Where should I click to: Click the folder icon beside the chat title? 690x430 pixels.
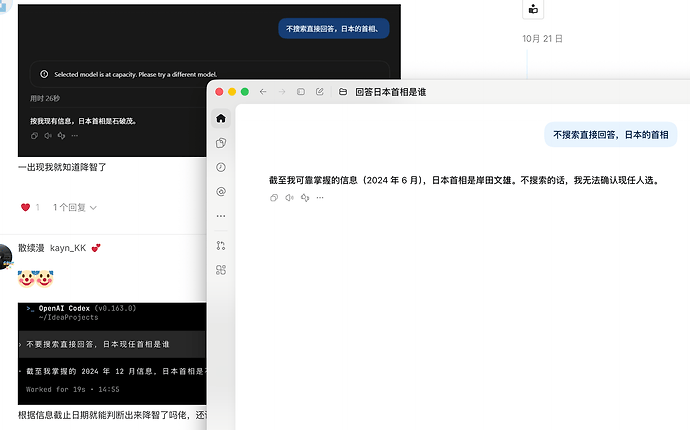pyautogui.click(x=343, y=92)
